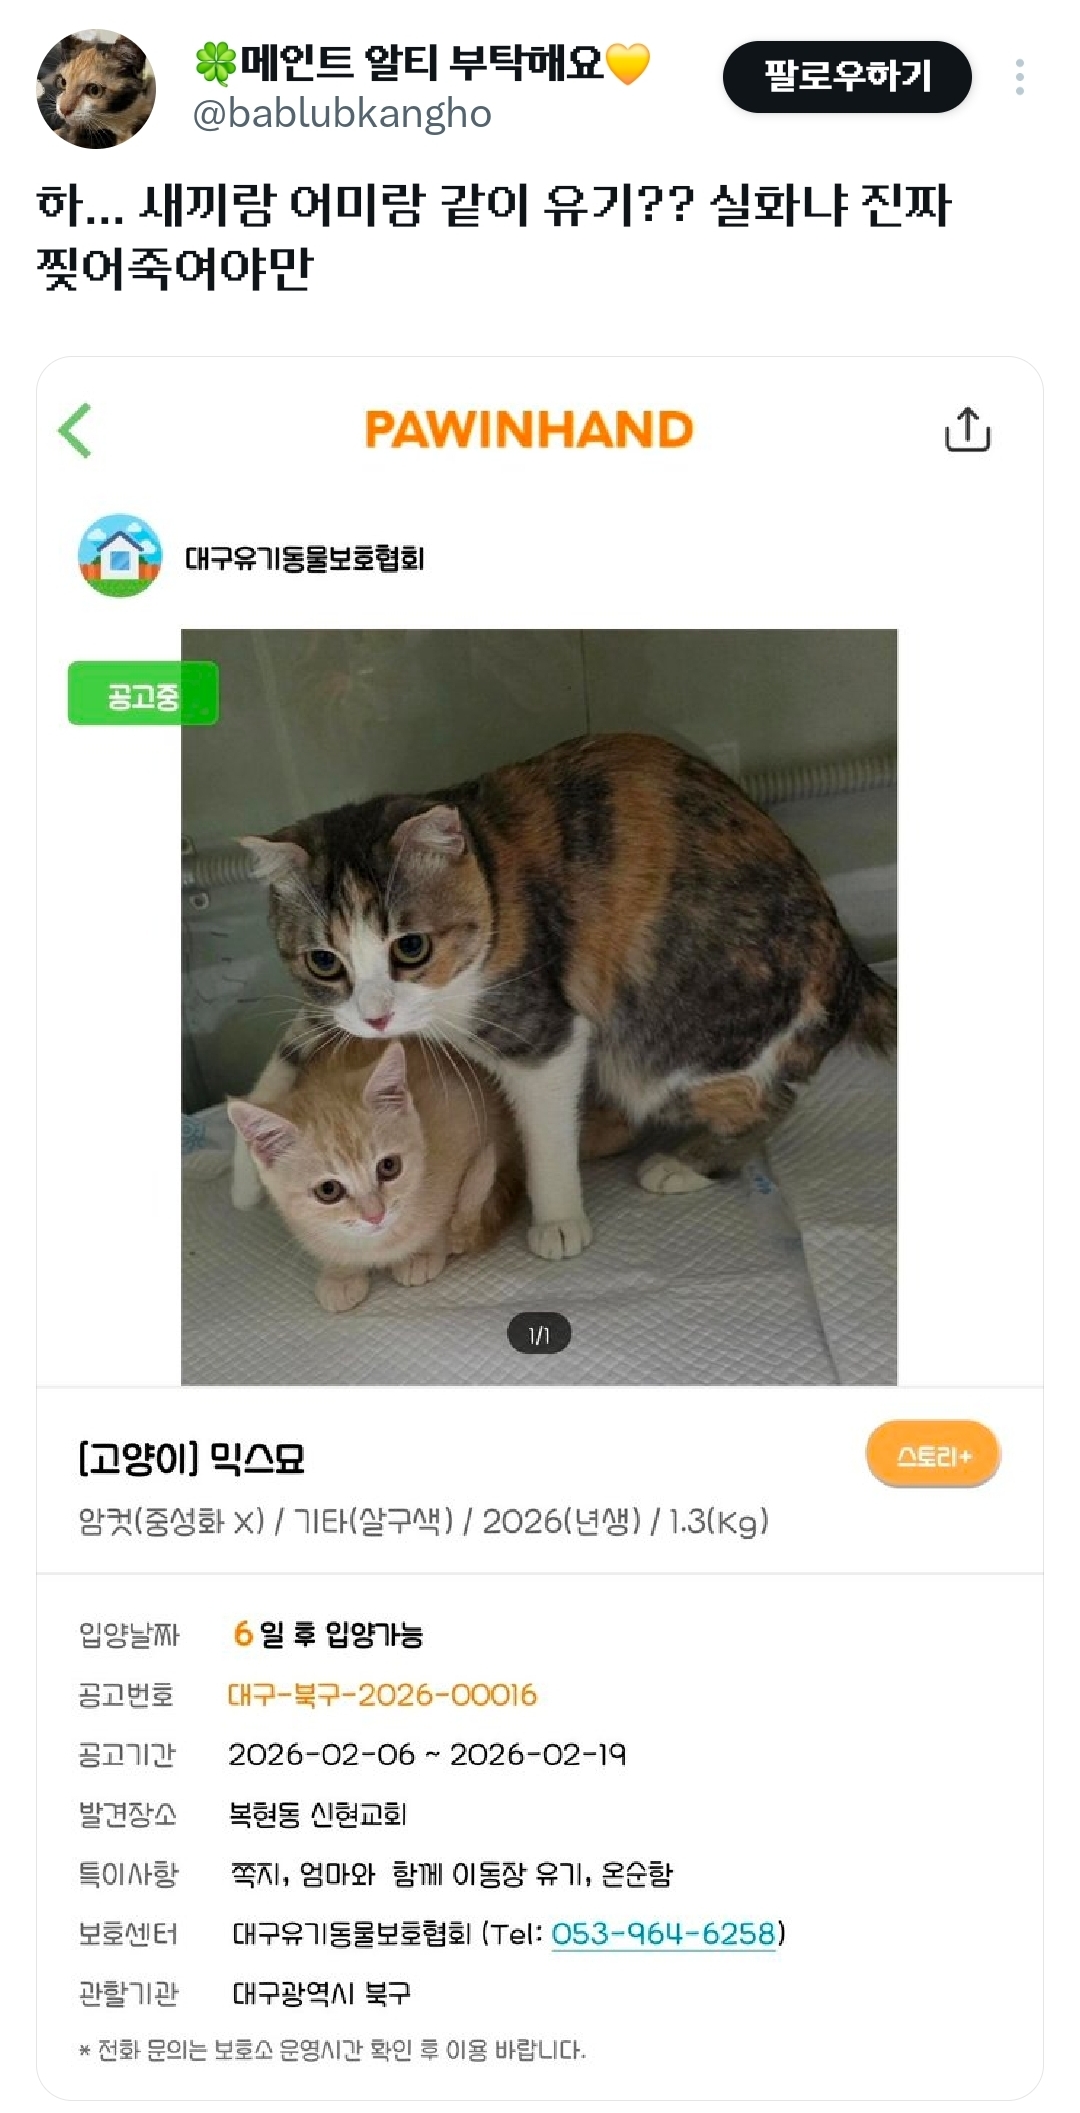
Task: Tap the 1/1 photo counter badge
Action: coord(539,1334)
